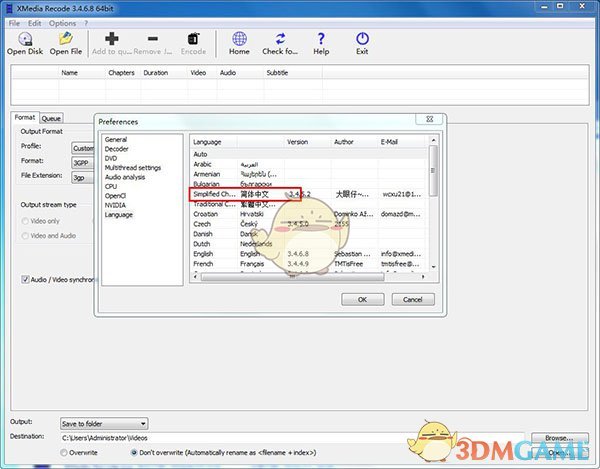Select the Croatian language row
Viewport: 600px width, 469px height.
(x=309, y=214)
